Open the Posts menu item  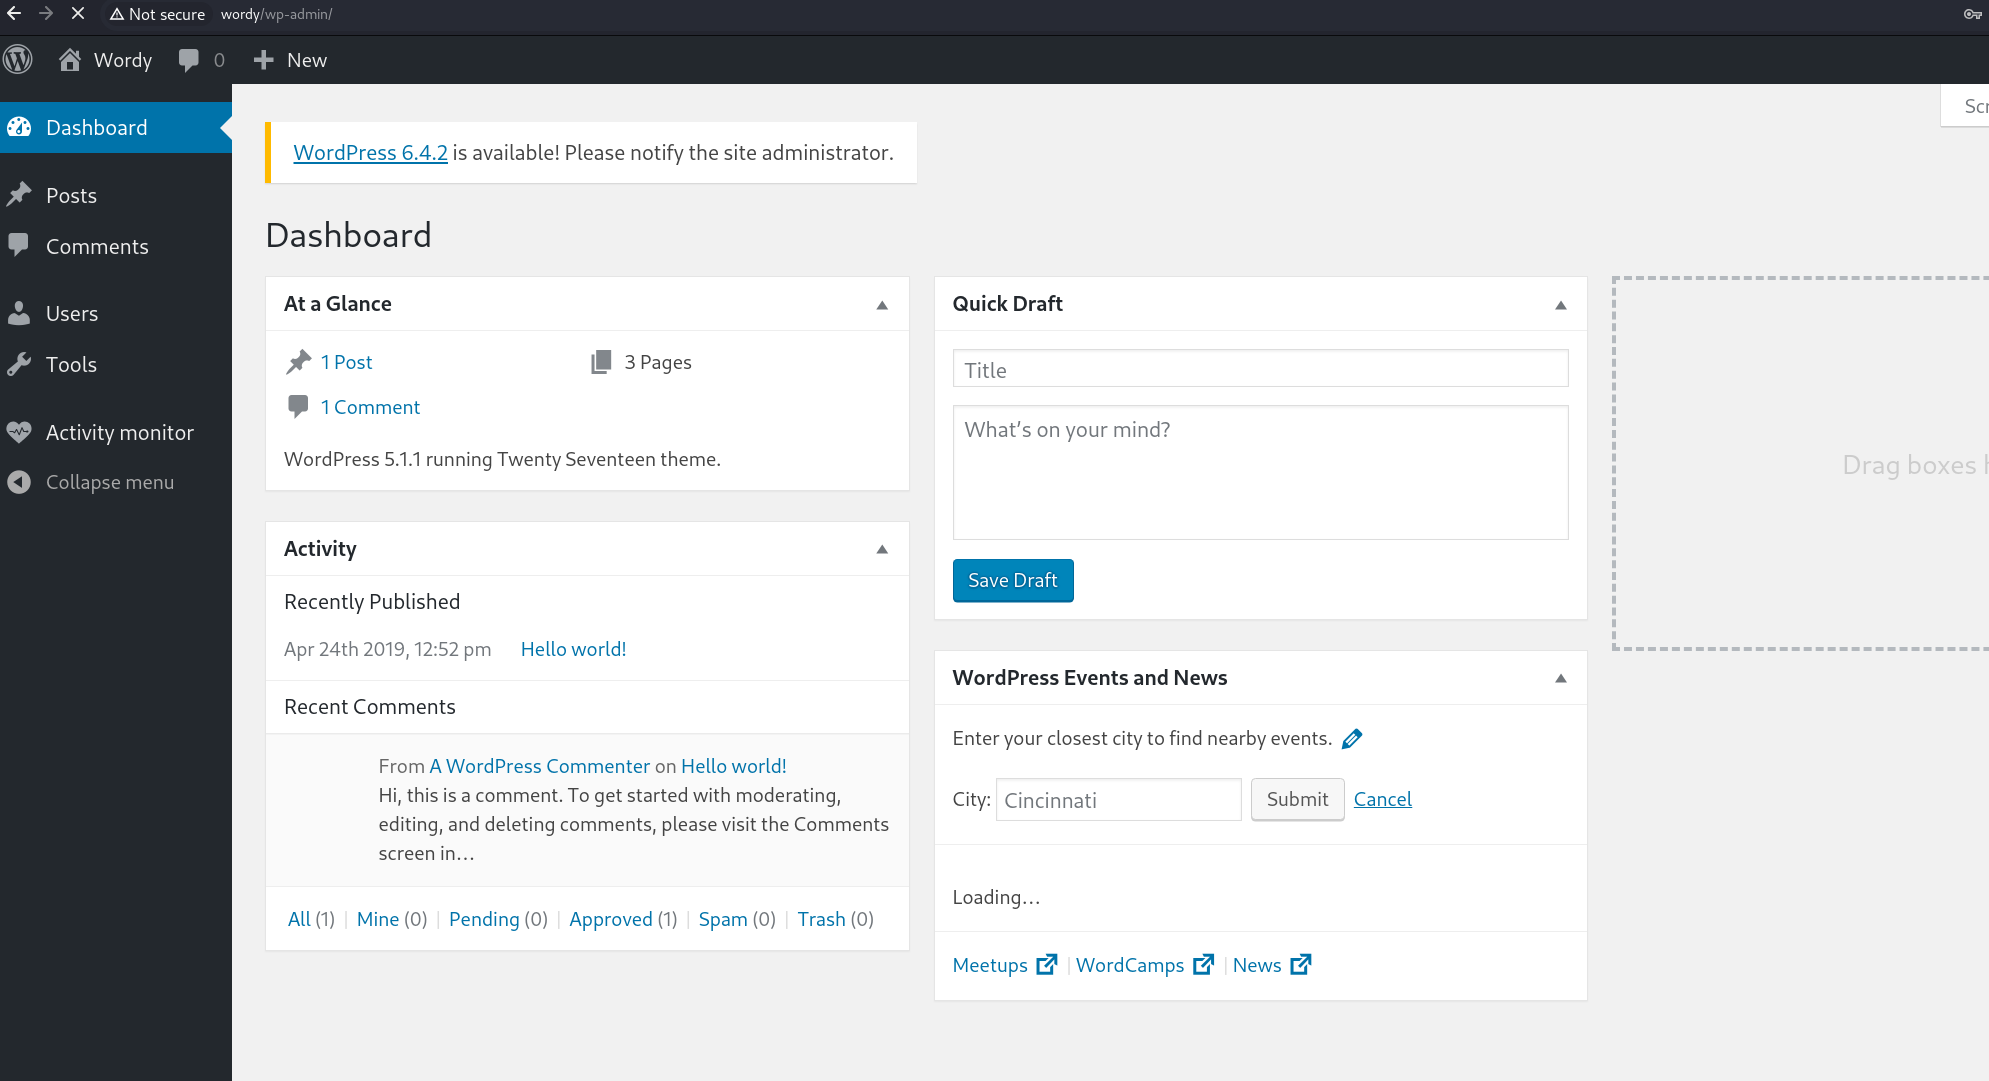[x=116, y=195]
